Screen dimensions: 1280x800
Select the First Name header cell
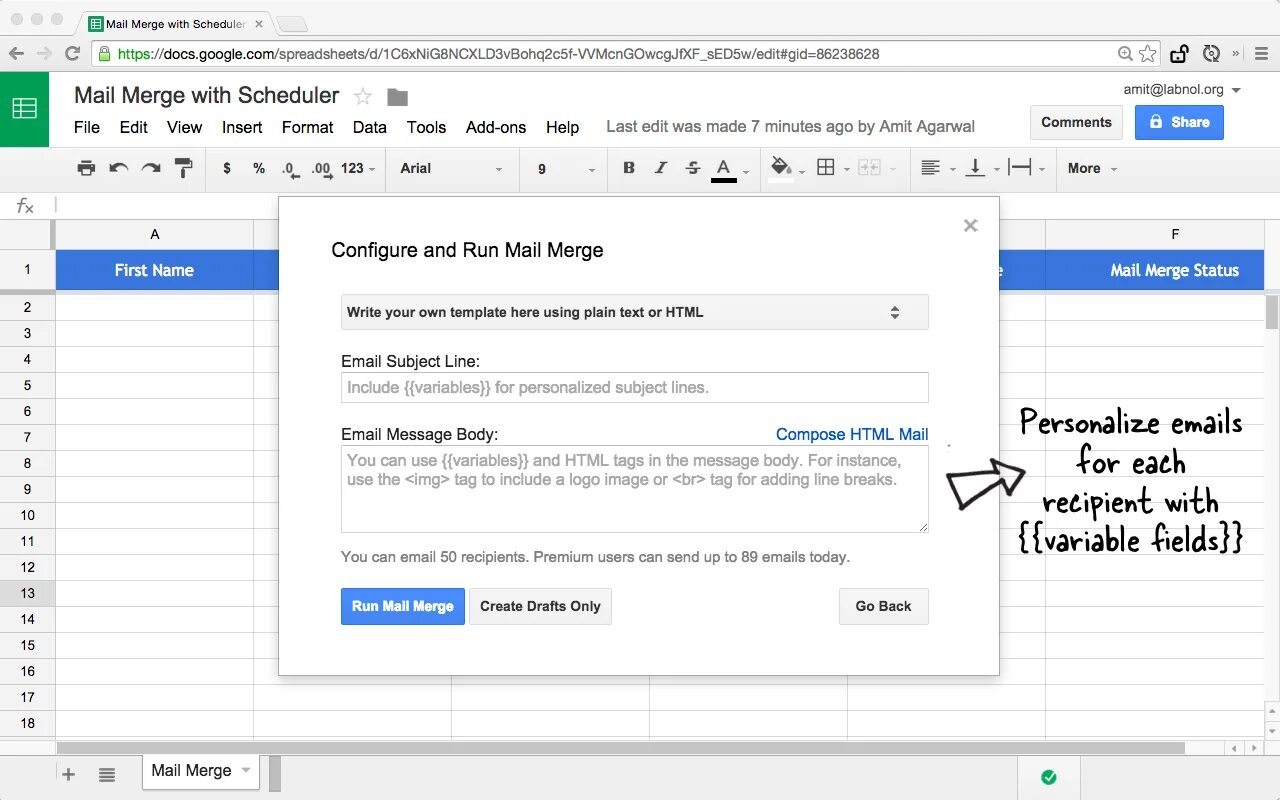coord(154,270)
